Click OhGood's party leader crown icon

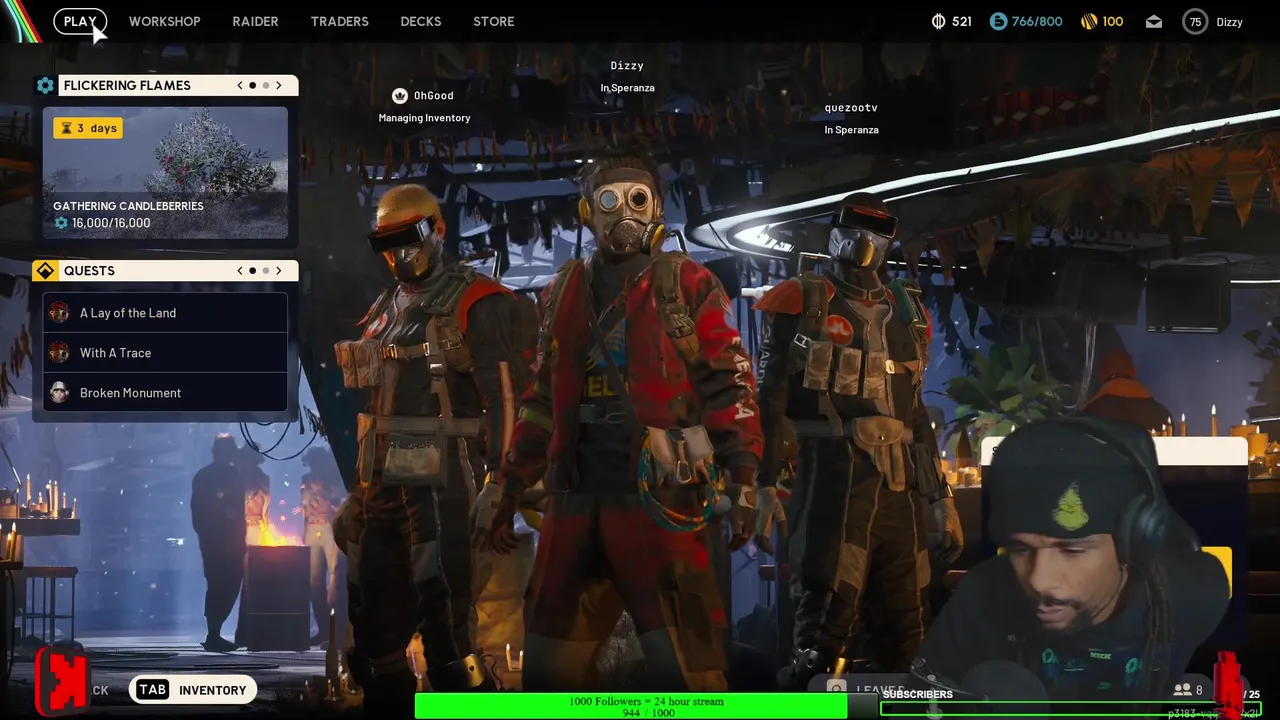pos(400,96)
